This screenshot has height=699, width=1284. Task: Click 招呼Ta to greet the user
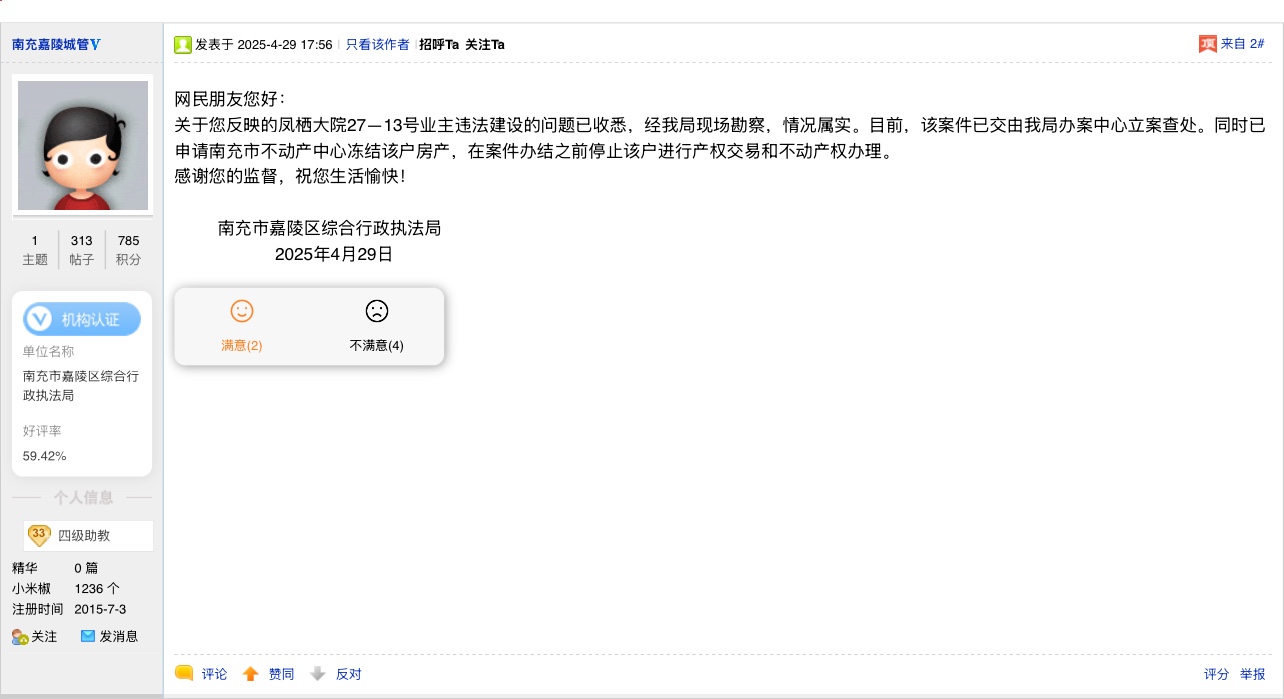coord(439,44)
